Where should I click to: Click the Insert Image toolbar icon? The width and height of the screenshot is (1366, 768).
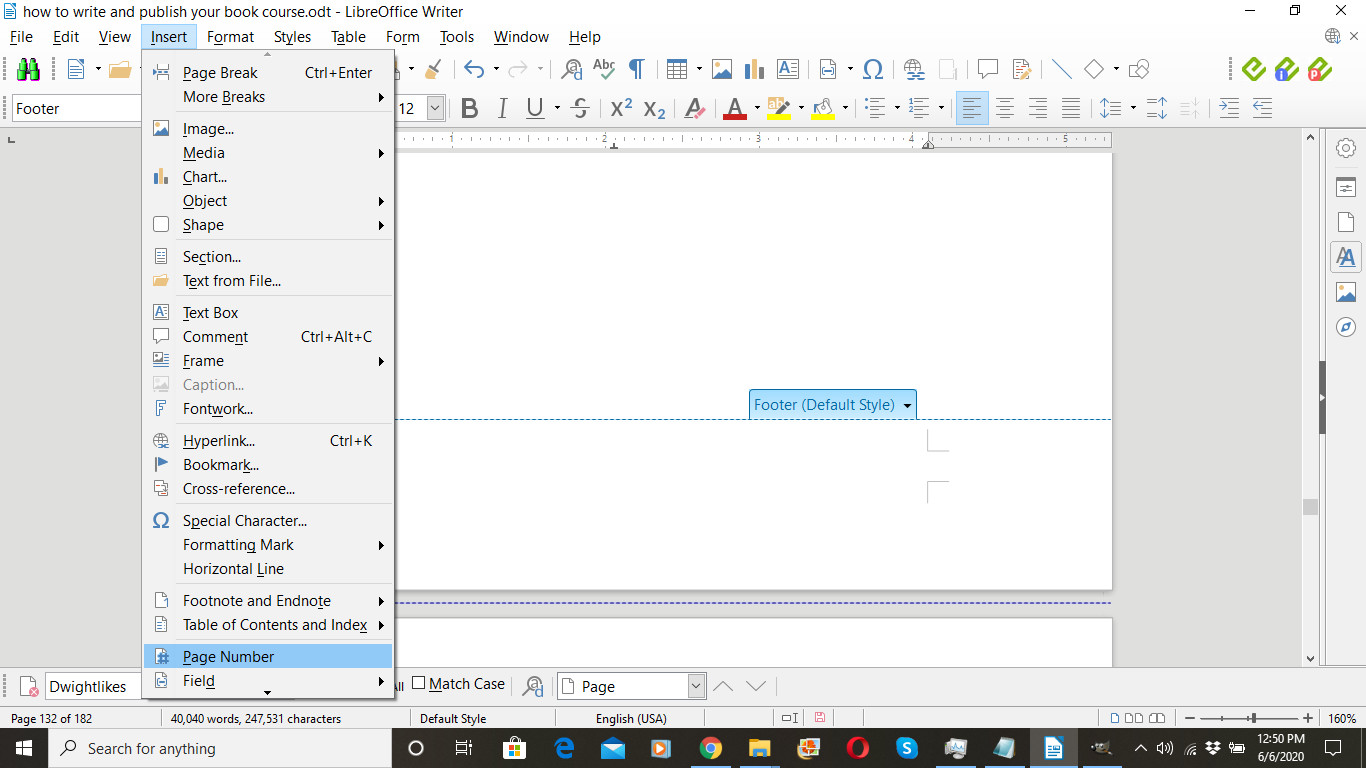click(722, 69)
